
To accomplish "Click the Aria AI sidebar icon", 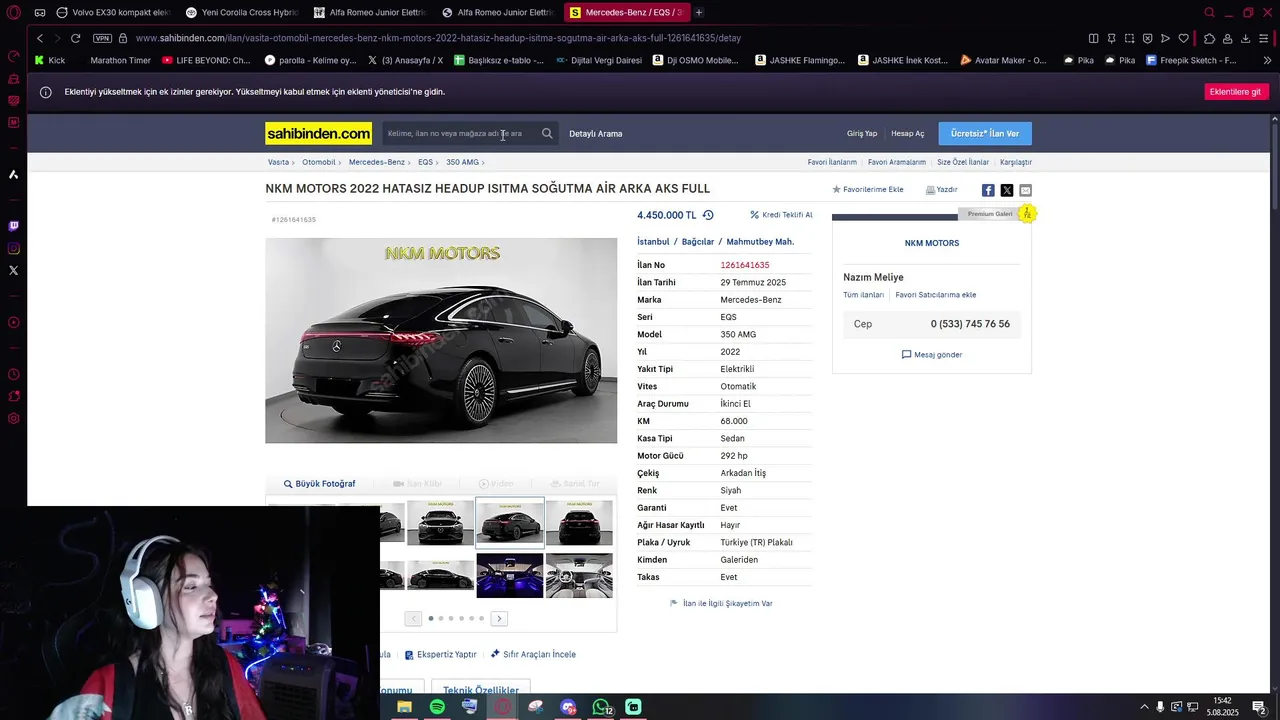I will [x=13, y=174].
